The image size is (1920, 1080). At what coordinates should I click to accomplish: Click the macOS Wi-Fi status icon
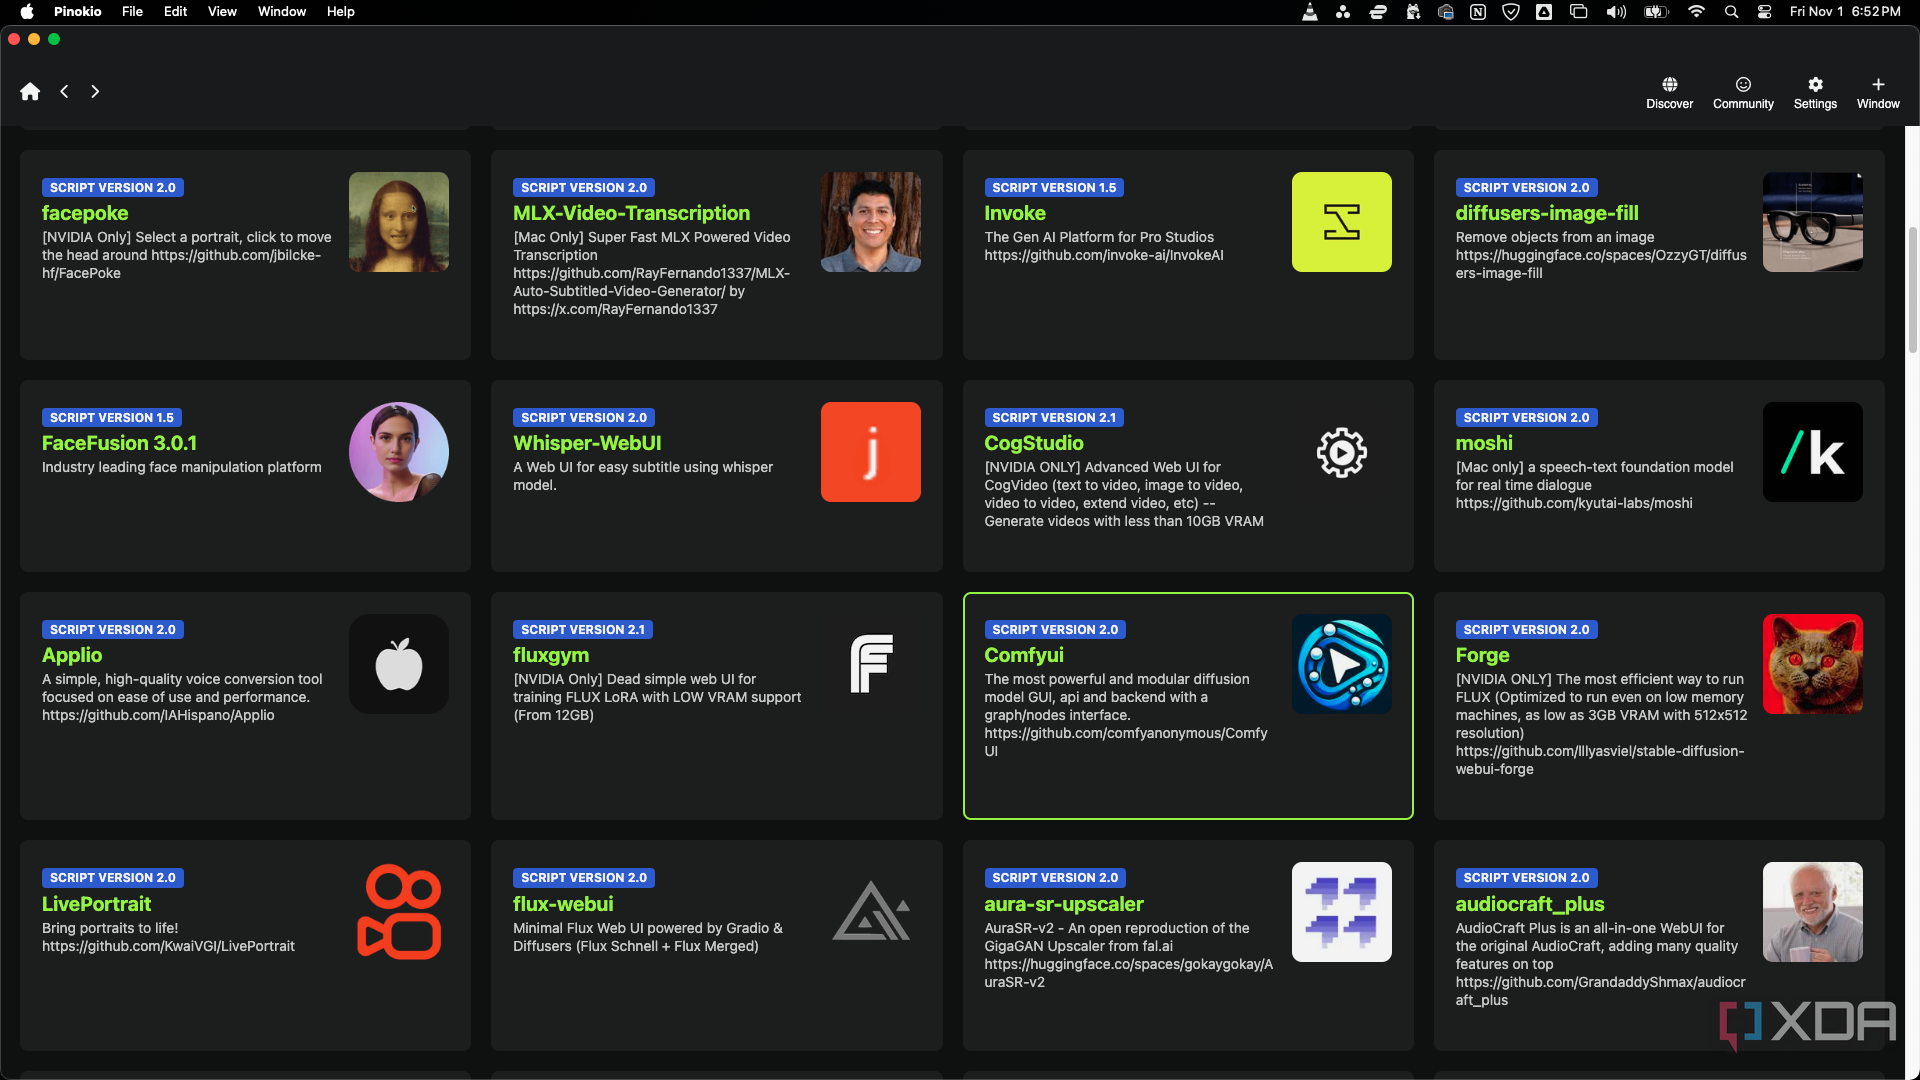(x=1693, y=11)
